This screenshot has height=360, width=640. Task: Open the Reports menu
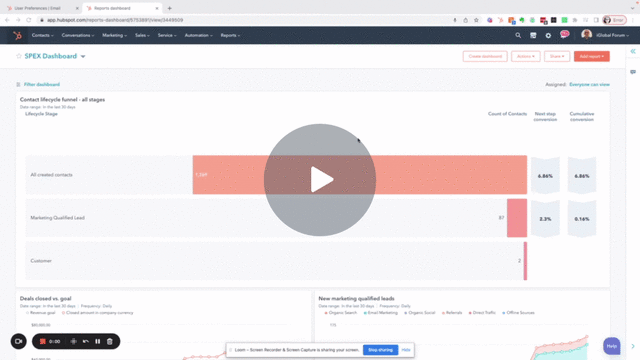[230, 36]
